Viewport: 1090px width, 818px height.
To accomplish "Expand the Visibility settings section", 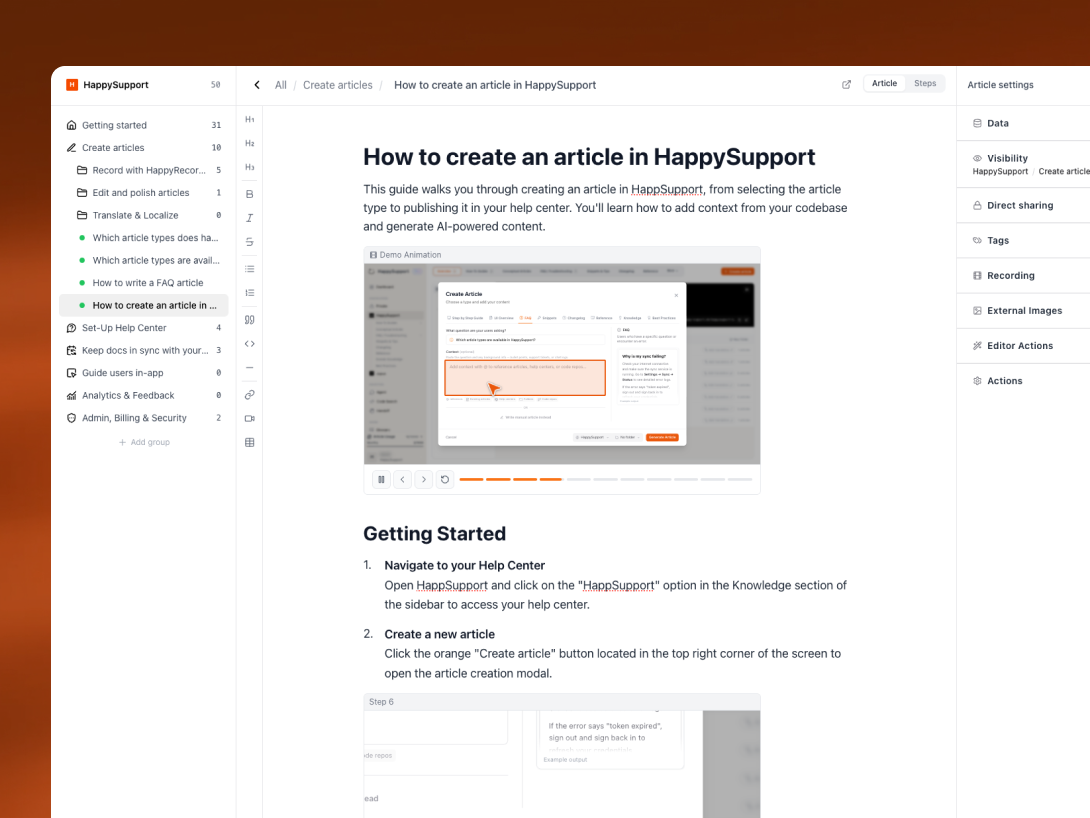I will click(1023, 164).
